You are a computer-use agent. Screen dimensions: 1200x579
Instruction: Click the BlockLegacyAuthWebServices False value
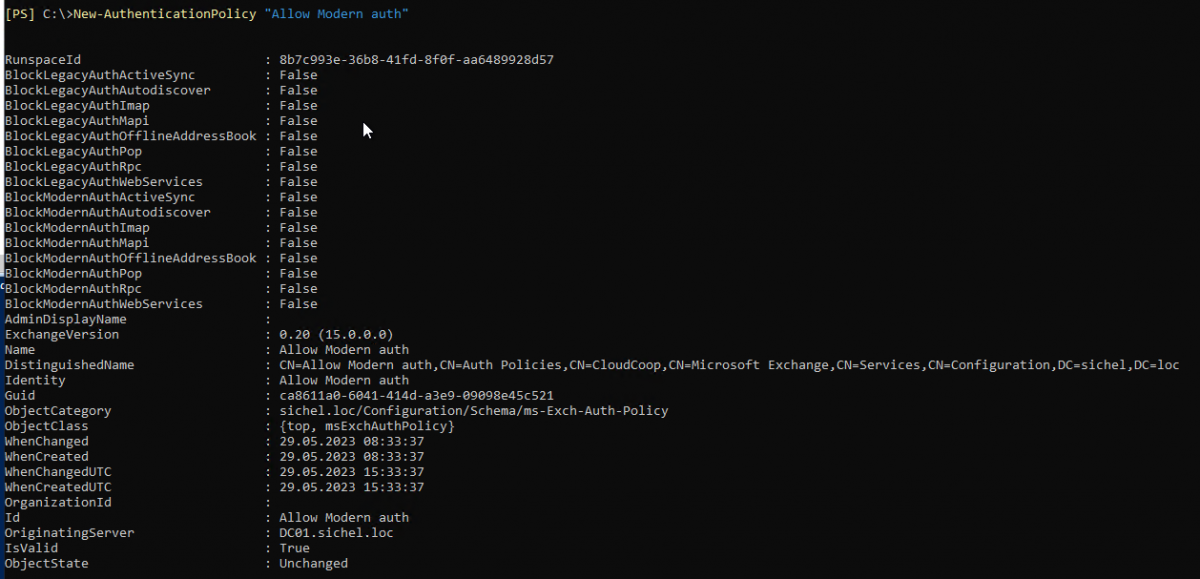click(298, 182)
